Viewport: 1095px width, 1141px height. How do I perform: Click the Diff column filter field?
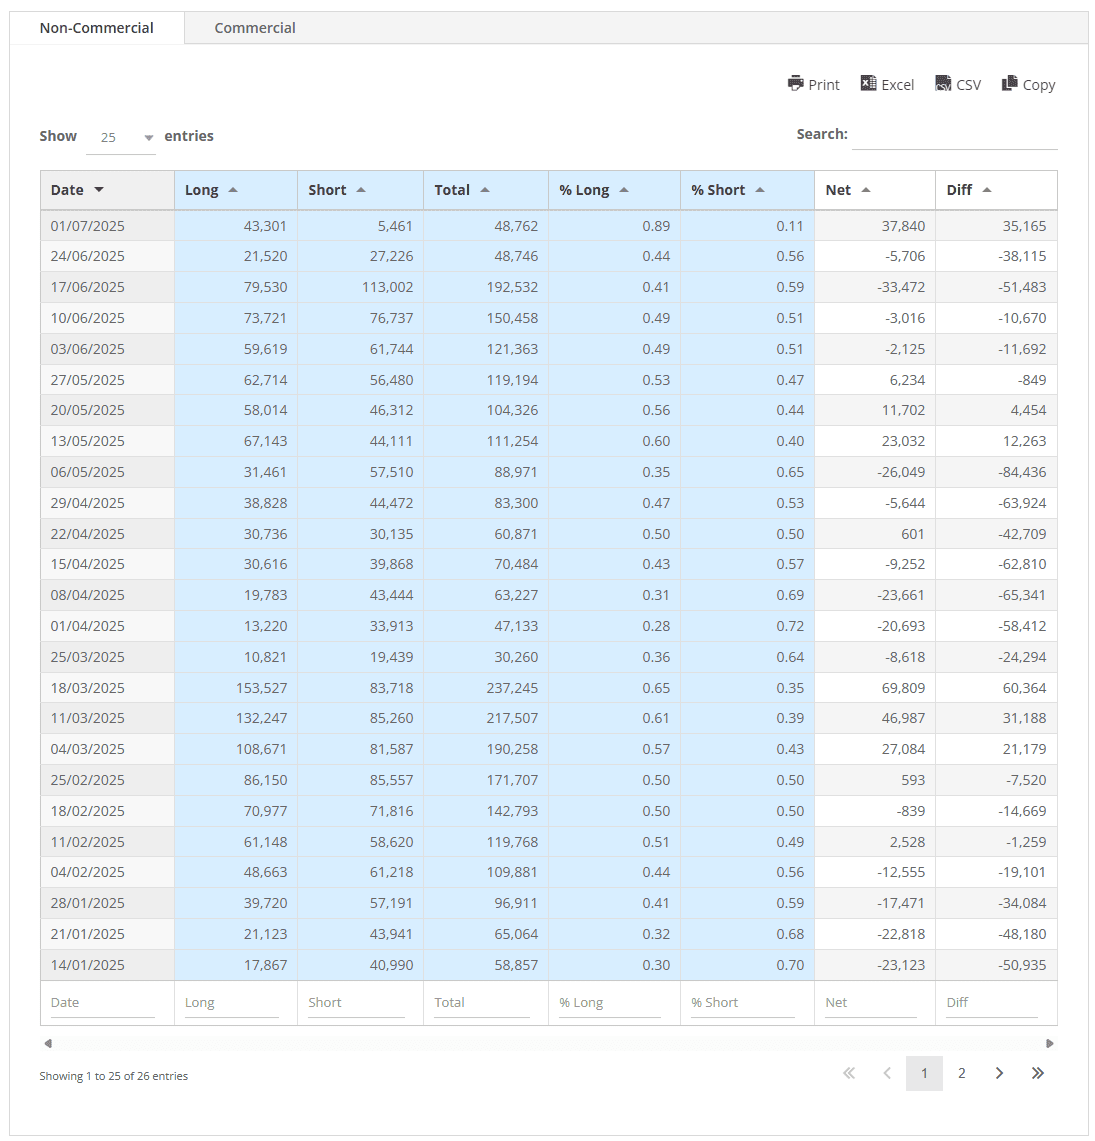[x=992, y=1003]
